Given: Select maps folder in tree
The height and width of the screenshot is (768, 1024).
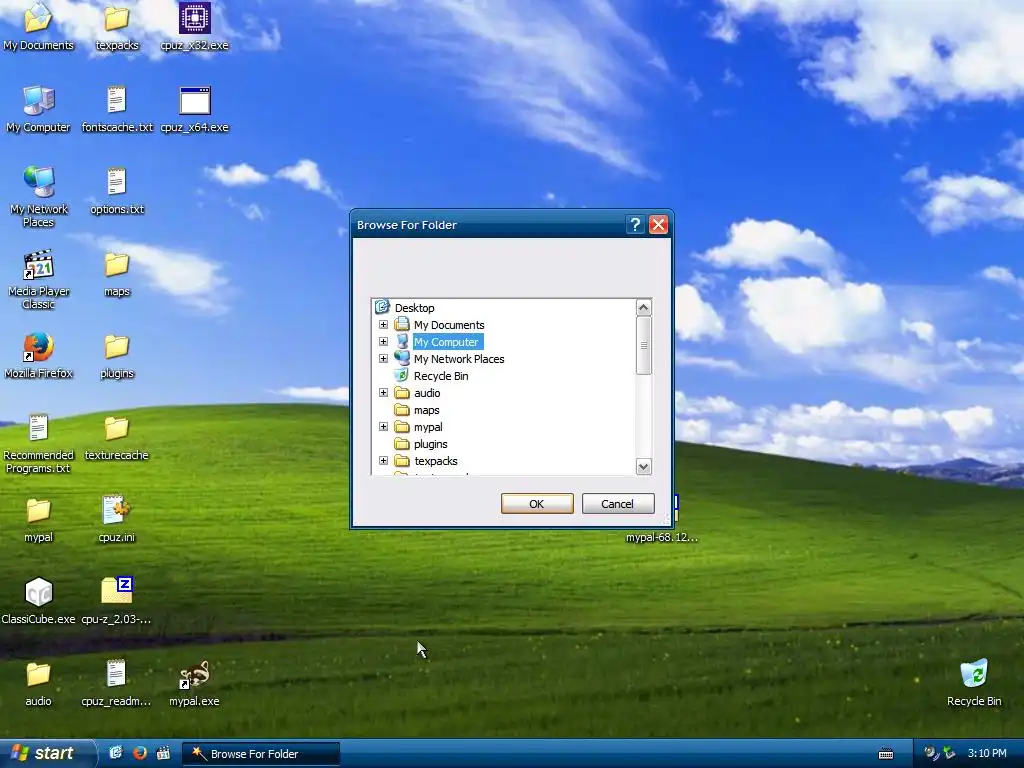Looking at the screenshot, I should pyautogui.click(x=426, y=410).
